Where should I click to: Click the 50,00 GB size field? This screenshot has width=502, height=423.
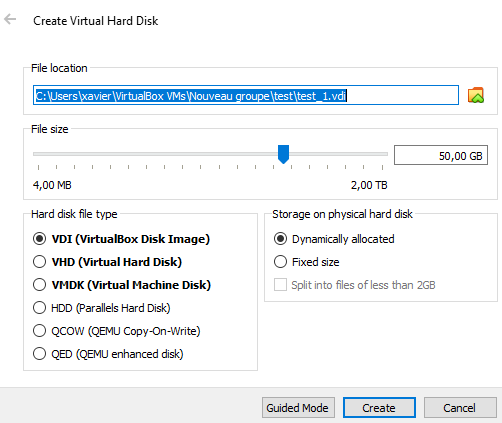(x=441, y=155)
